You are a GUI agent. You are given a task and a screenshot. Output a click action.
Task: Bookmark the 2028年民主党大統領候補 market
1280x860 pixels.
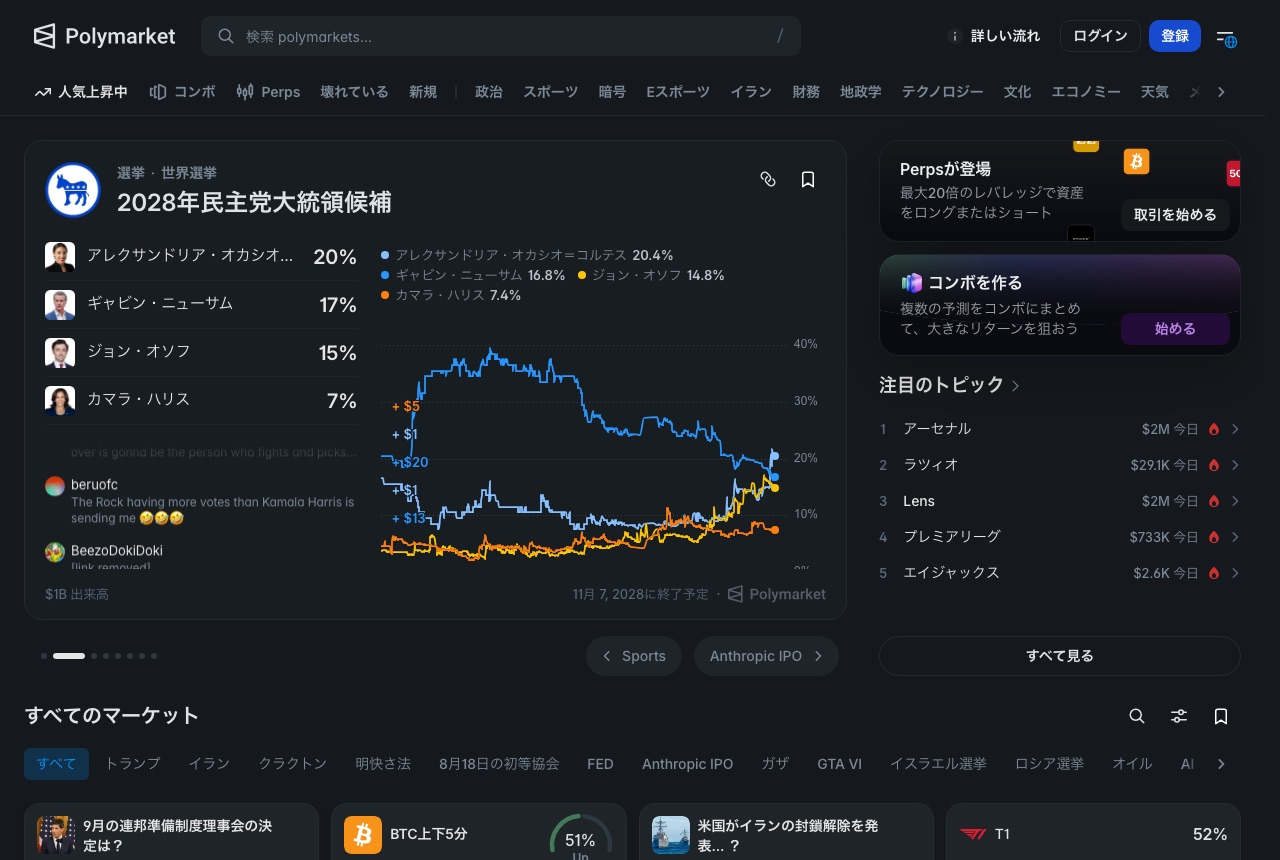(x=808, y=179)
